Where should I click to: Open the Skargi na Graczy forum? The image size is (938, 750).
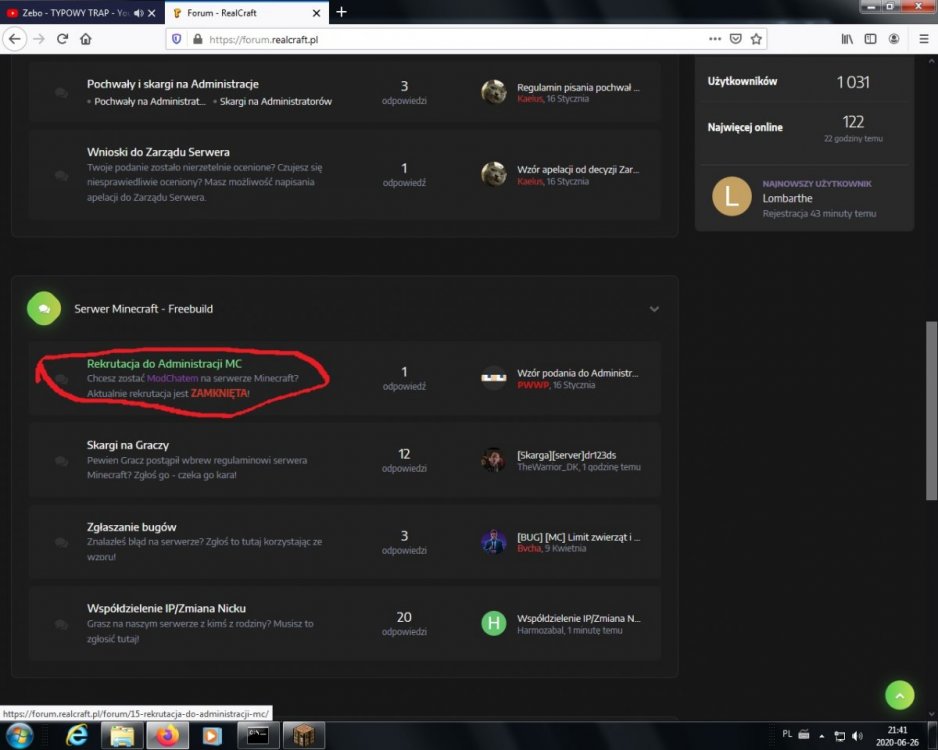tap(127, 445)
